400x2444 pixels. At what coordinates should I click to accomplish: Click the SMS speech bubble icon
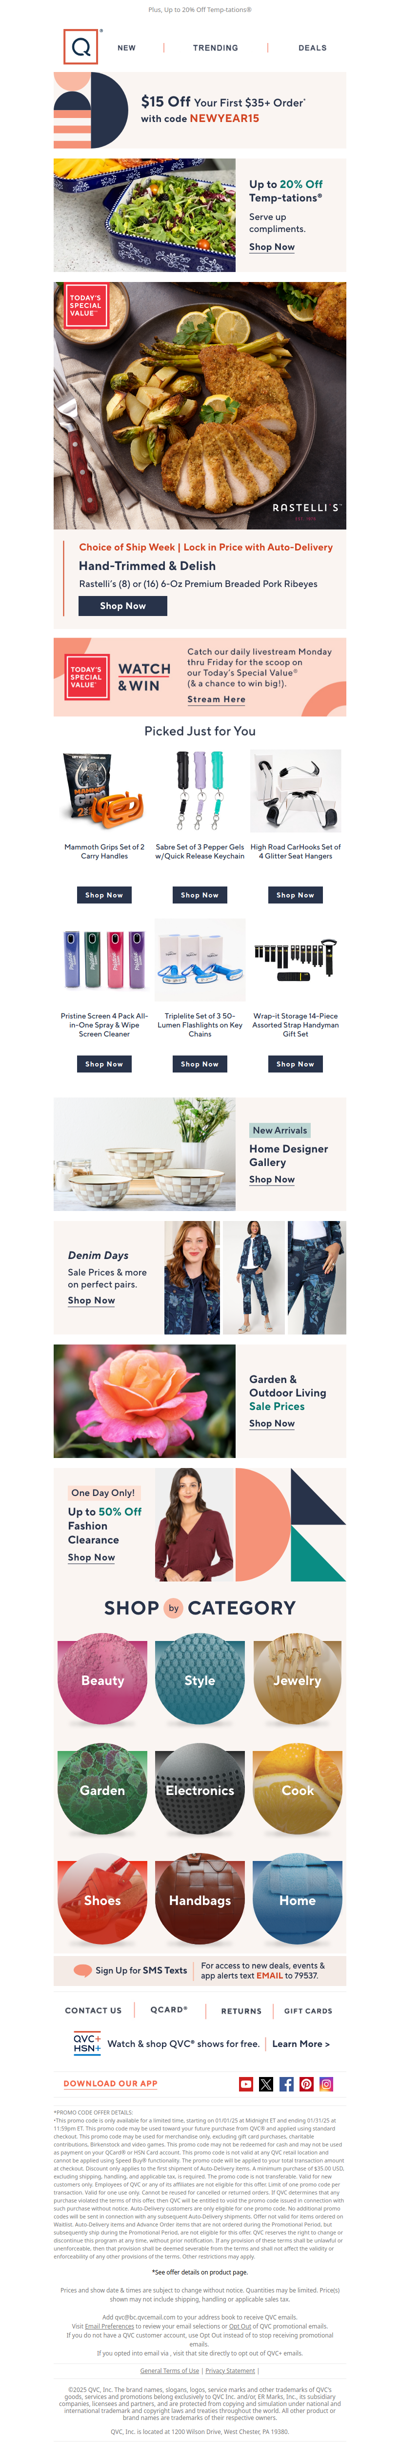83,1970
